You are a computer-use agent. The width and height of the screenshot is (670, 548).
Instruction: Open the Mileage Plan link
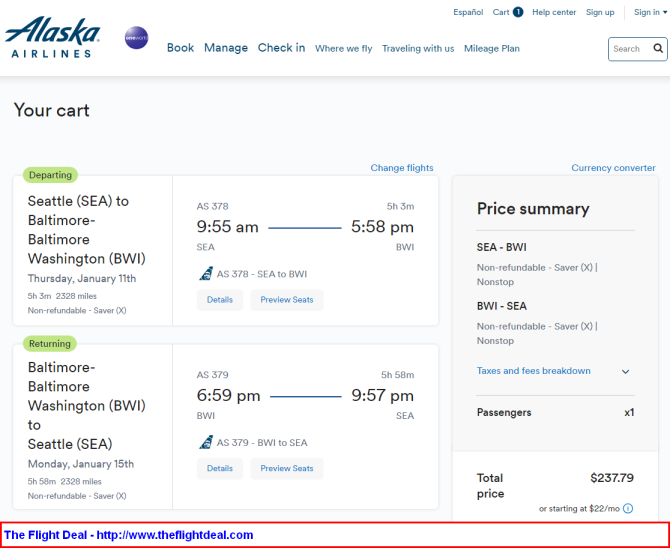[x=492, y=48]
